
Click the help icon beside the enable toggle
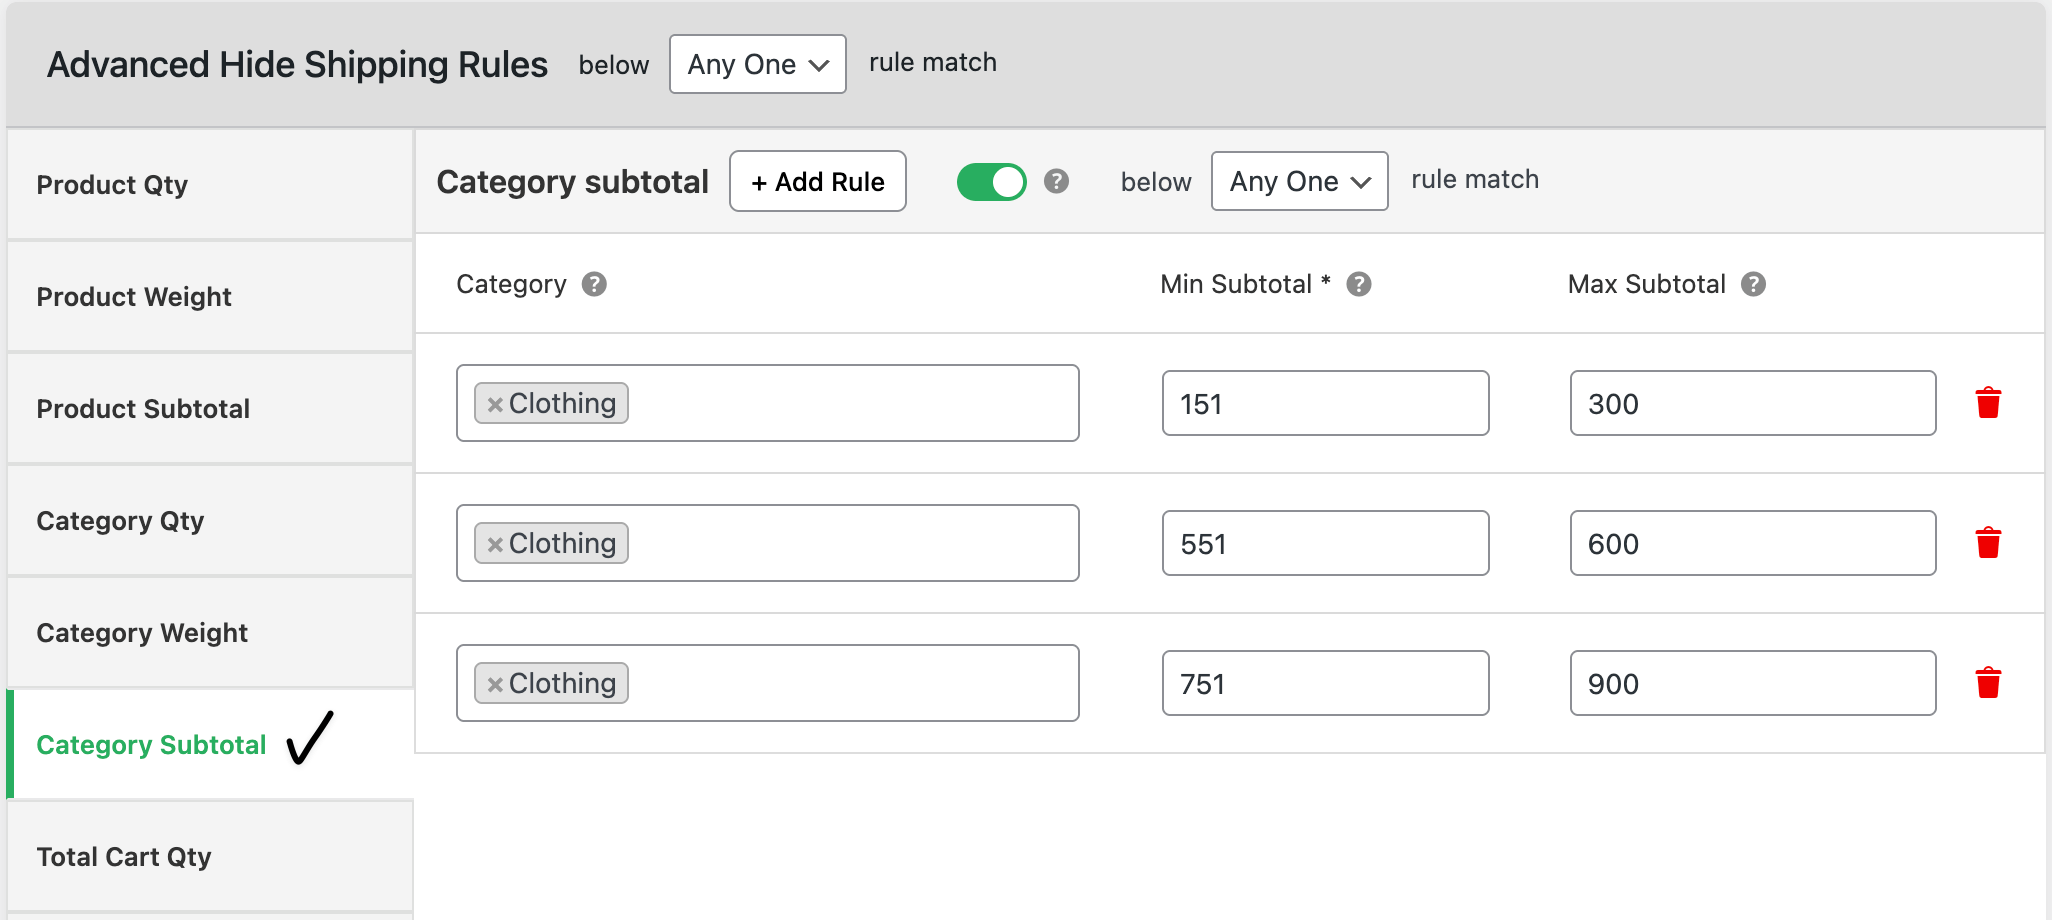point(1057,181)
